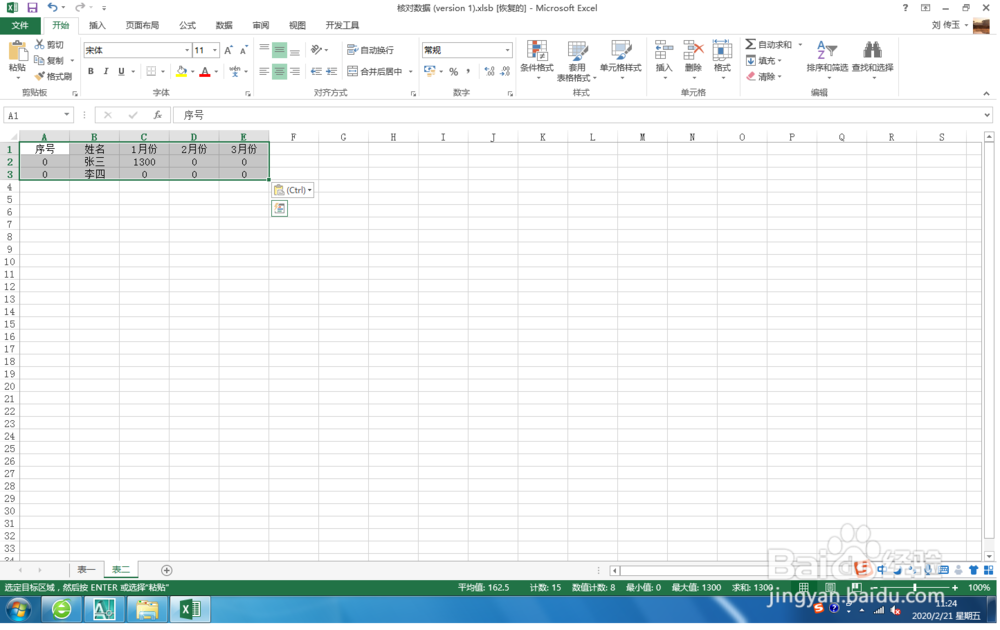Apply the yellow fill color bucket
Screen dimensions: 1000x630
coord(182,71)
